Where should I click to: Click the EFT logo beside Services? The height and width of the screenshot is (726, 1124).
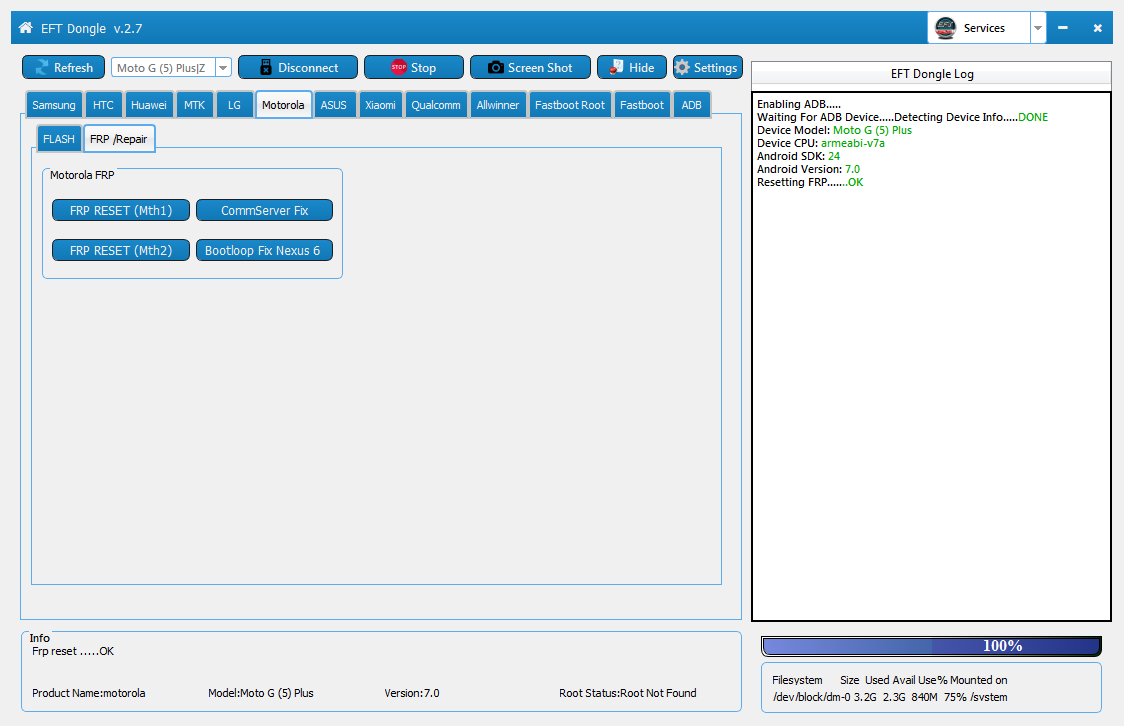pos(946,28)
